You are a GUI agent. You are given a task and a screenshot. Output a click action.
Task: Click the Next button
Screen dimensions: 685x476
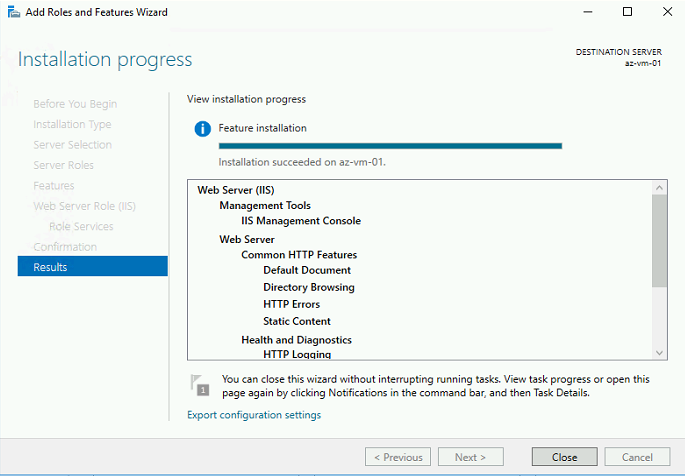point(471,457)
